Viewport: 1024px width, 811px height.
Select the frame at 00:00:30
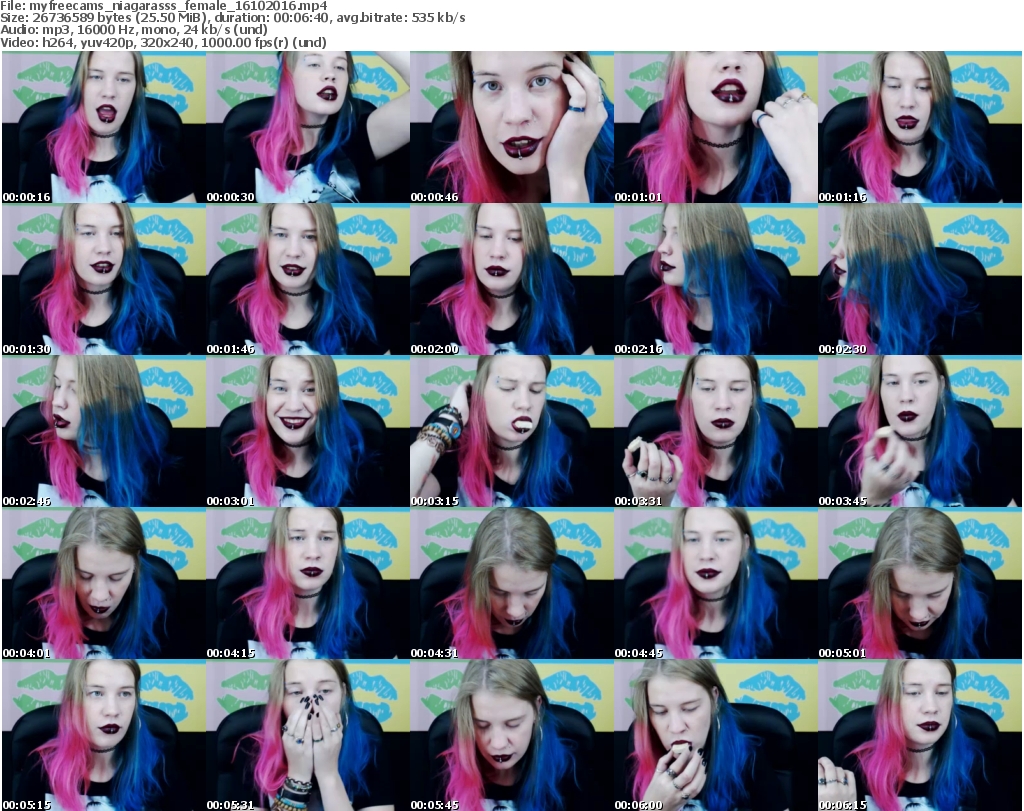[x=307, y=127]
